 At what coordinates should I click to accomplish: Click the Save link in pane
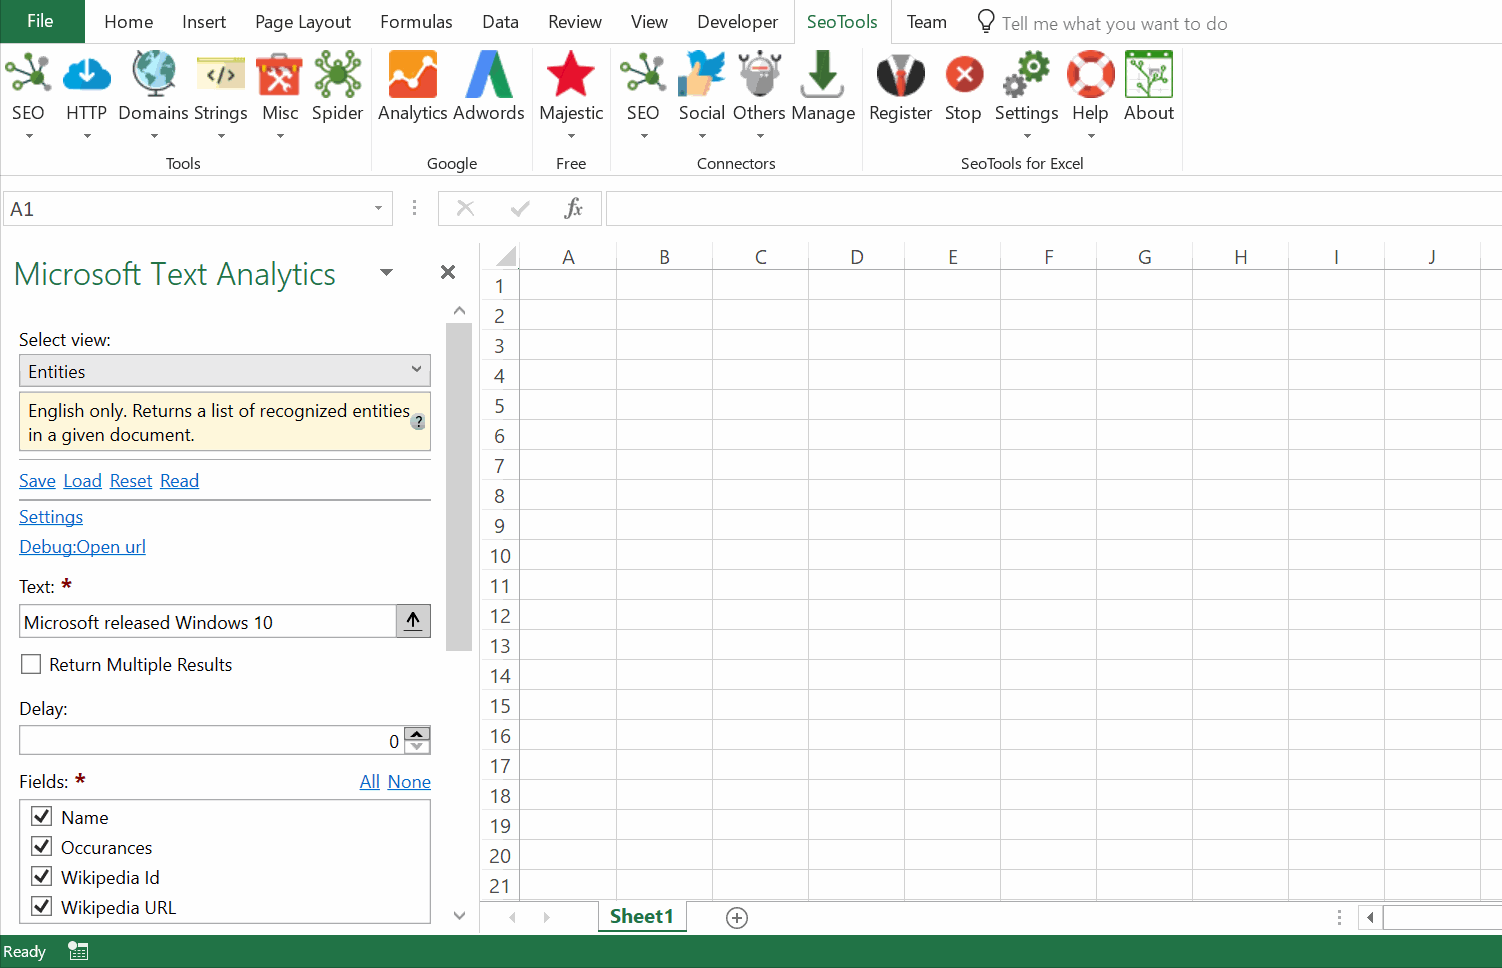[x=37, y=481]
